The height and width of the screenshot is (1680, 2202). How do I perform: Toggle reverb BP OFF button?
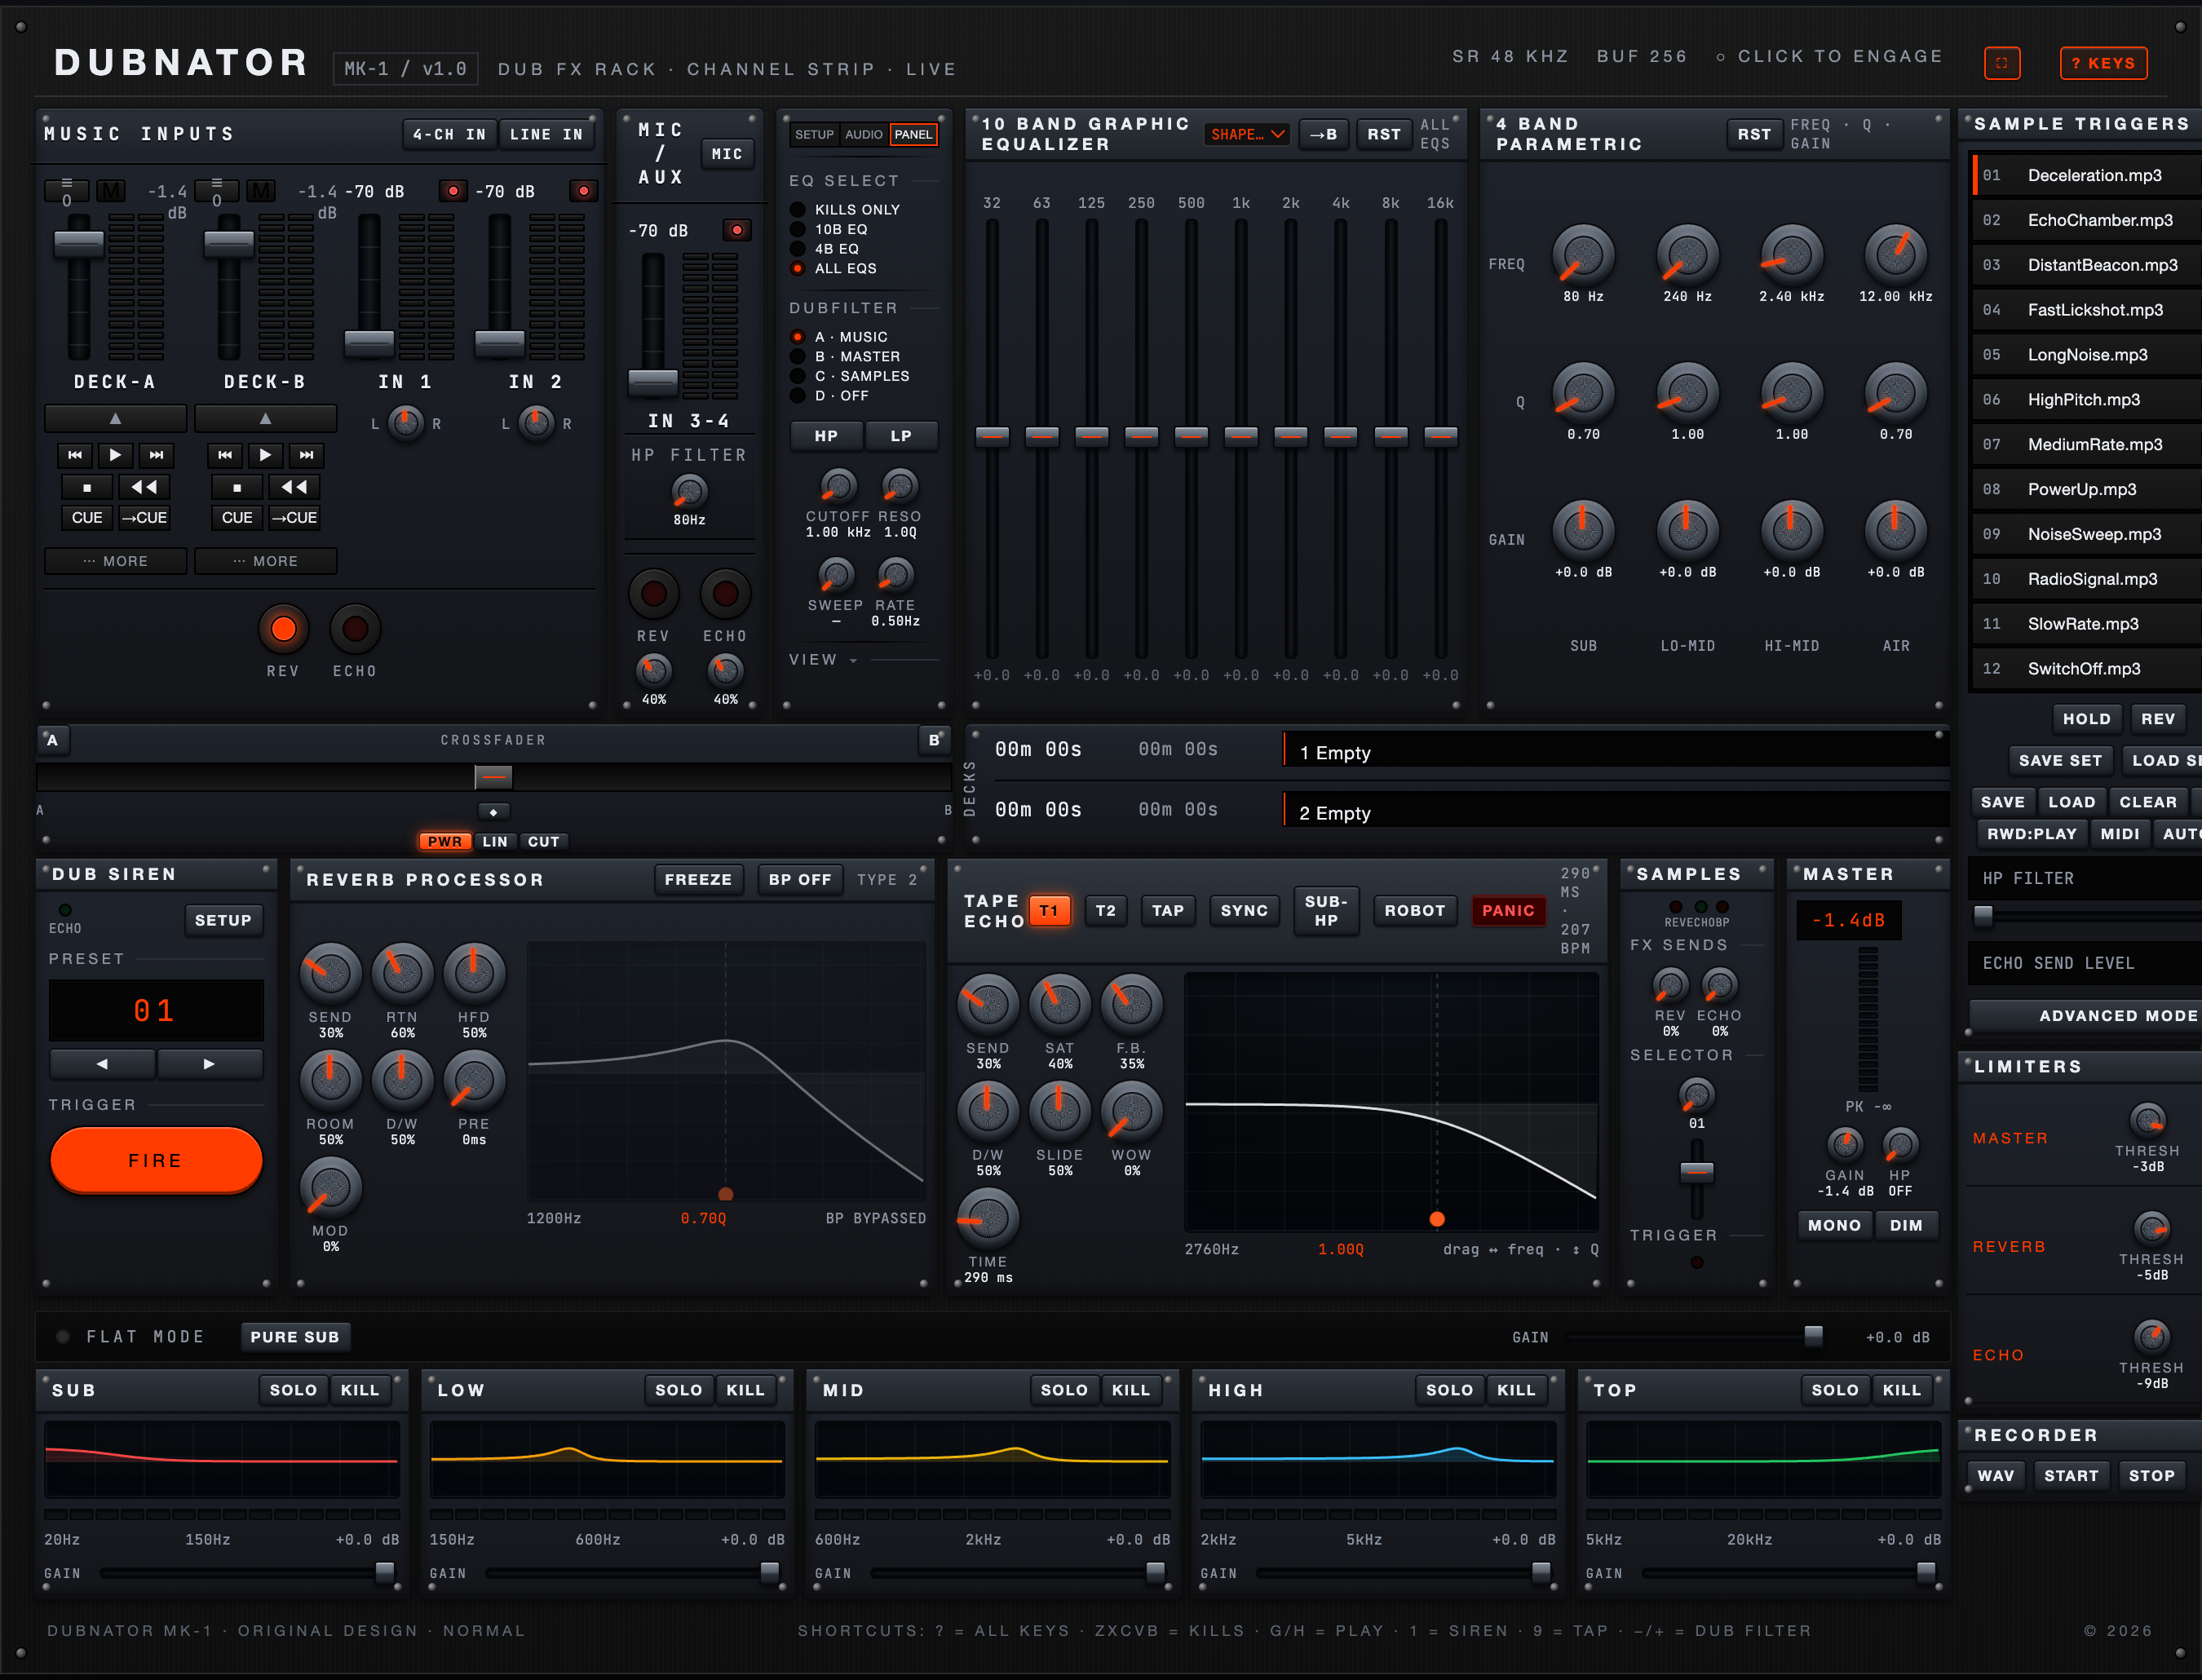tap(799, 879)
